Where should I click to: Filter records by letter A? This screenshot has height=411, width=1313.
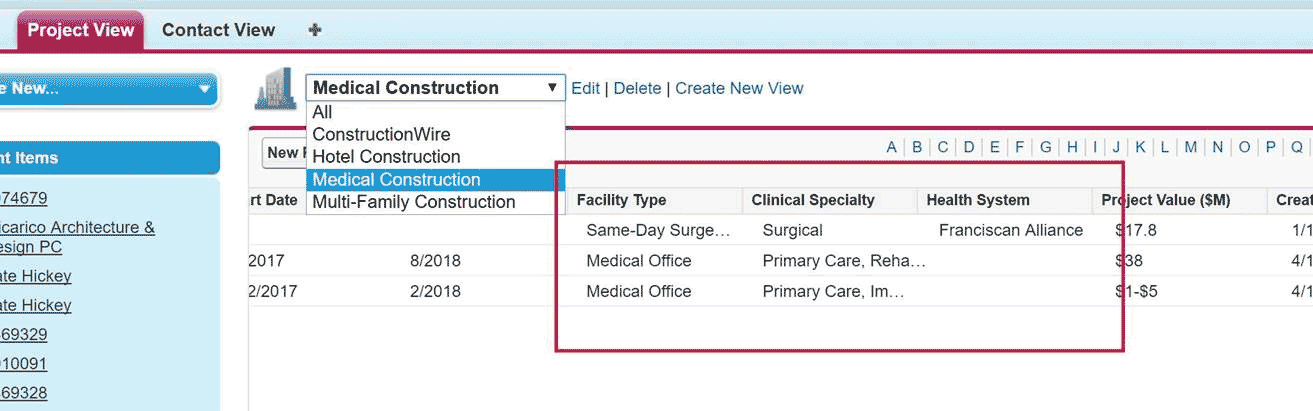pos(892,147)
